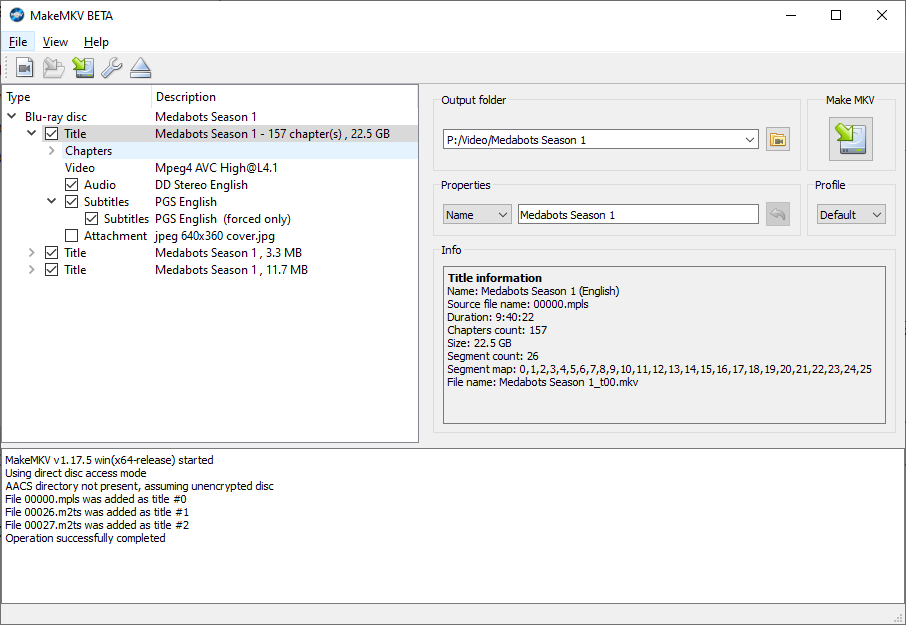Image resolution: width=906 pixels, height=625 pixels.
Task: Uncheck the 22.5 GB Title checkbox
Action: click(51, 134)
